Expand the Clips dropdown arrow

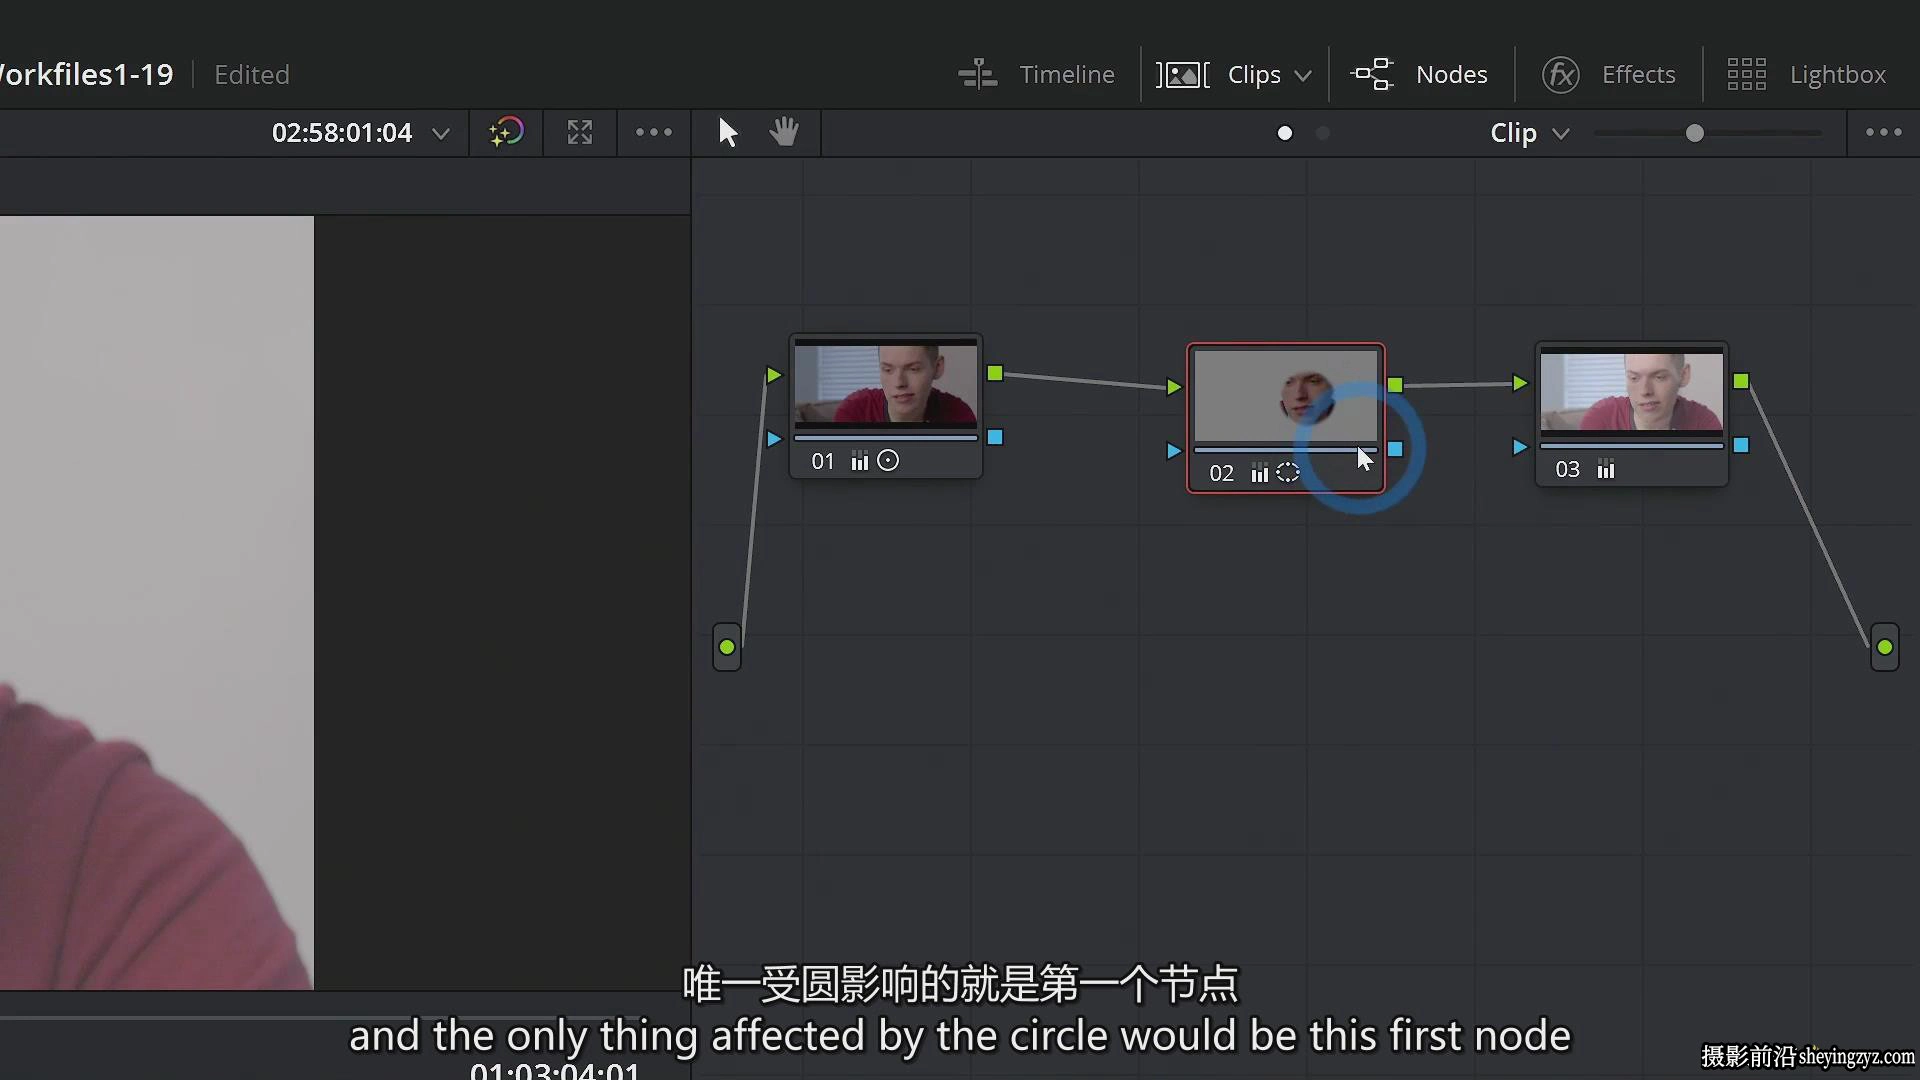click(x=1302, y=75)
